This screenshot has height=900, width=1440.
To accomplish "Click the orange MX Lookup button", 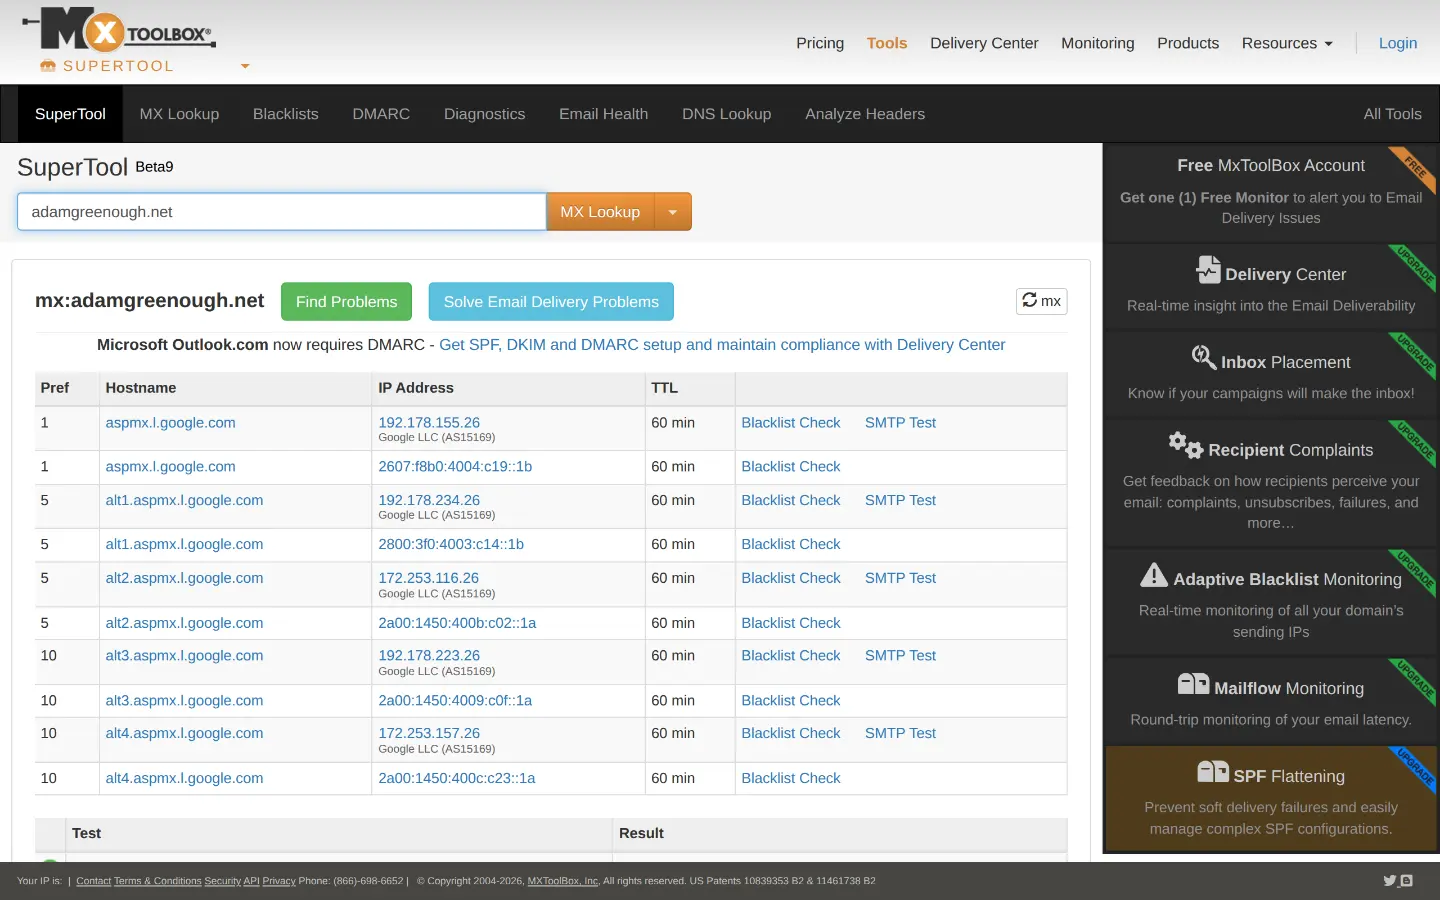I will click(x=600, y=212).
